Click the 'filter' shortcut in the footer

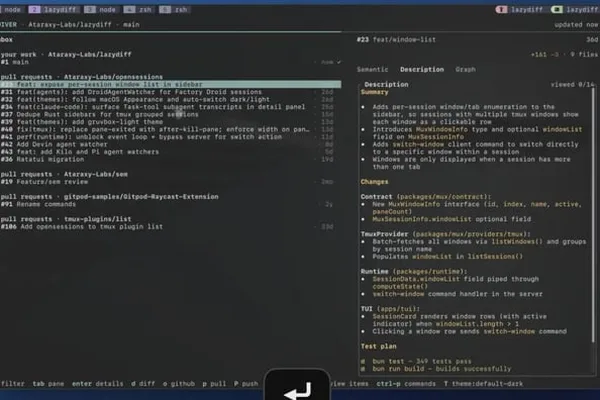[13, 384]
